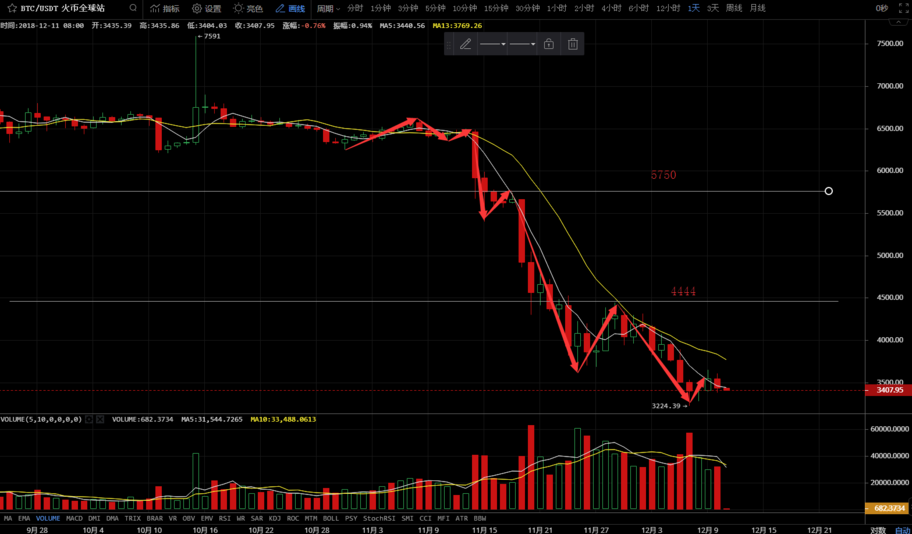Choose the BOLL indicator tab
This screenshot has width=912, height=534.
[331, 519]
